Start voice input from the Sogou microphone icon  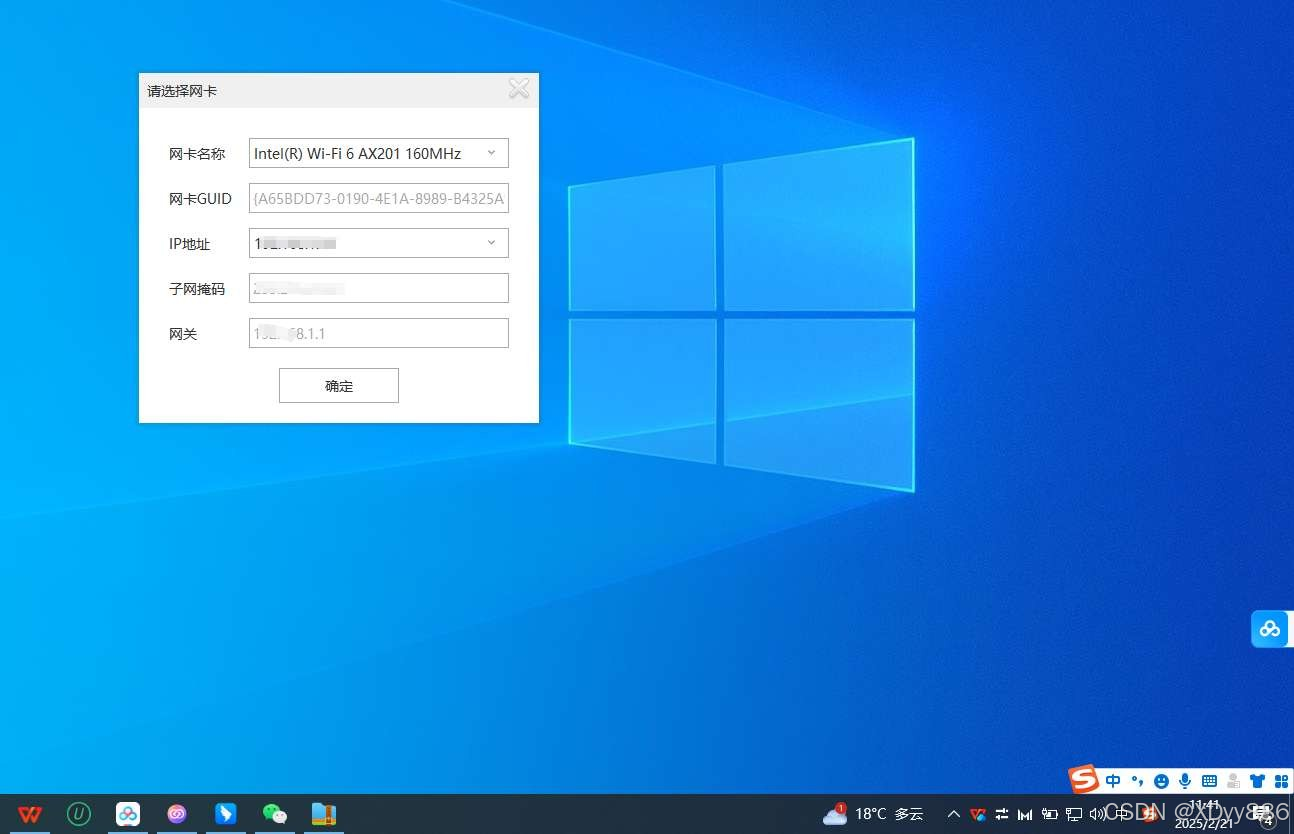(x=1185, y=781)
